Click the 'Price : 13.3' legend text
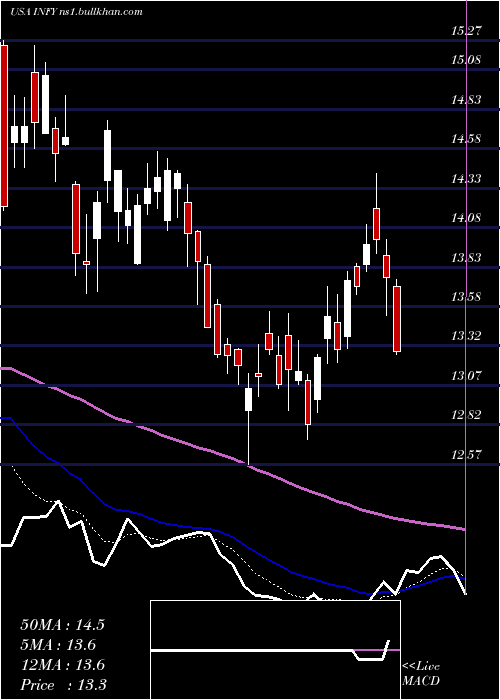The height and width of the screenshot is (700, 500). (x=63, y=685)
